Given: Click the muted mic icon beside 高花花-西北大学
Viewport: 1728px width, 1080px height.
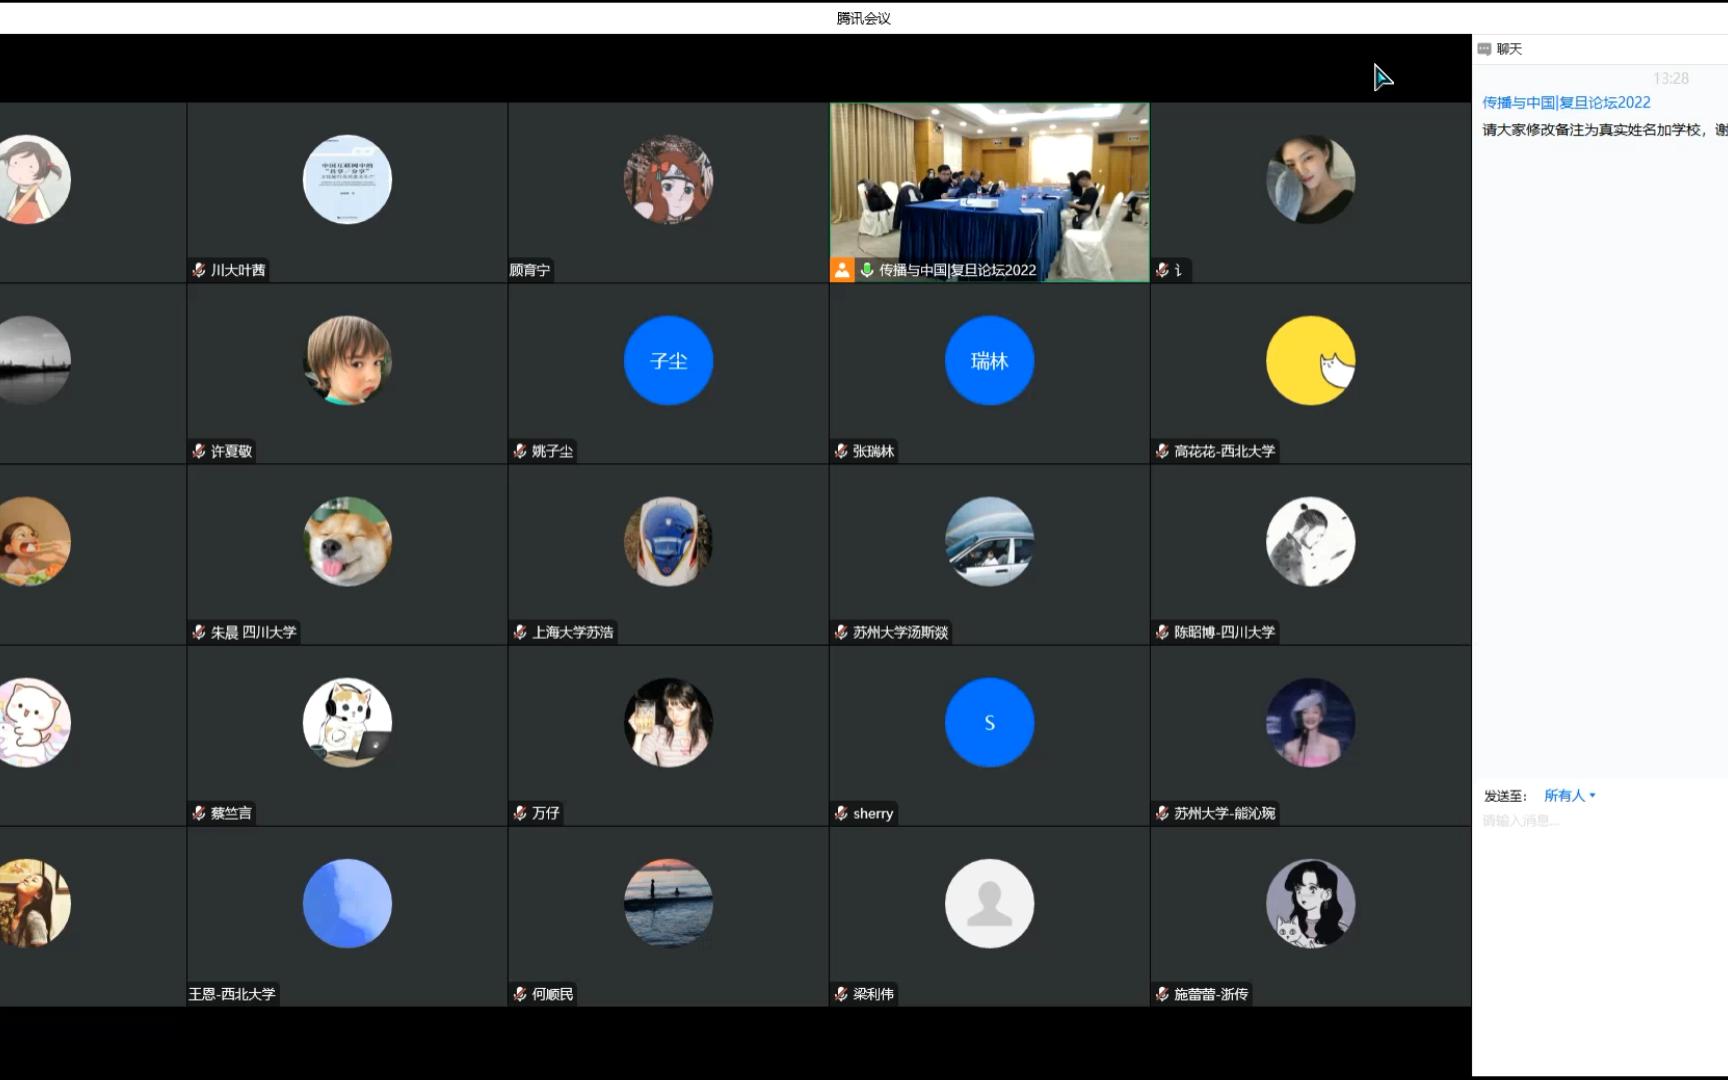Looking at the screenshot, I should pos(1162,451).
